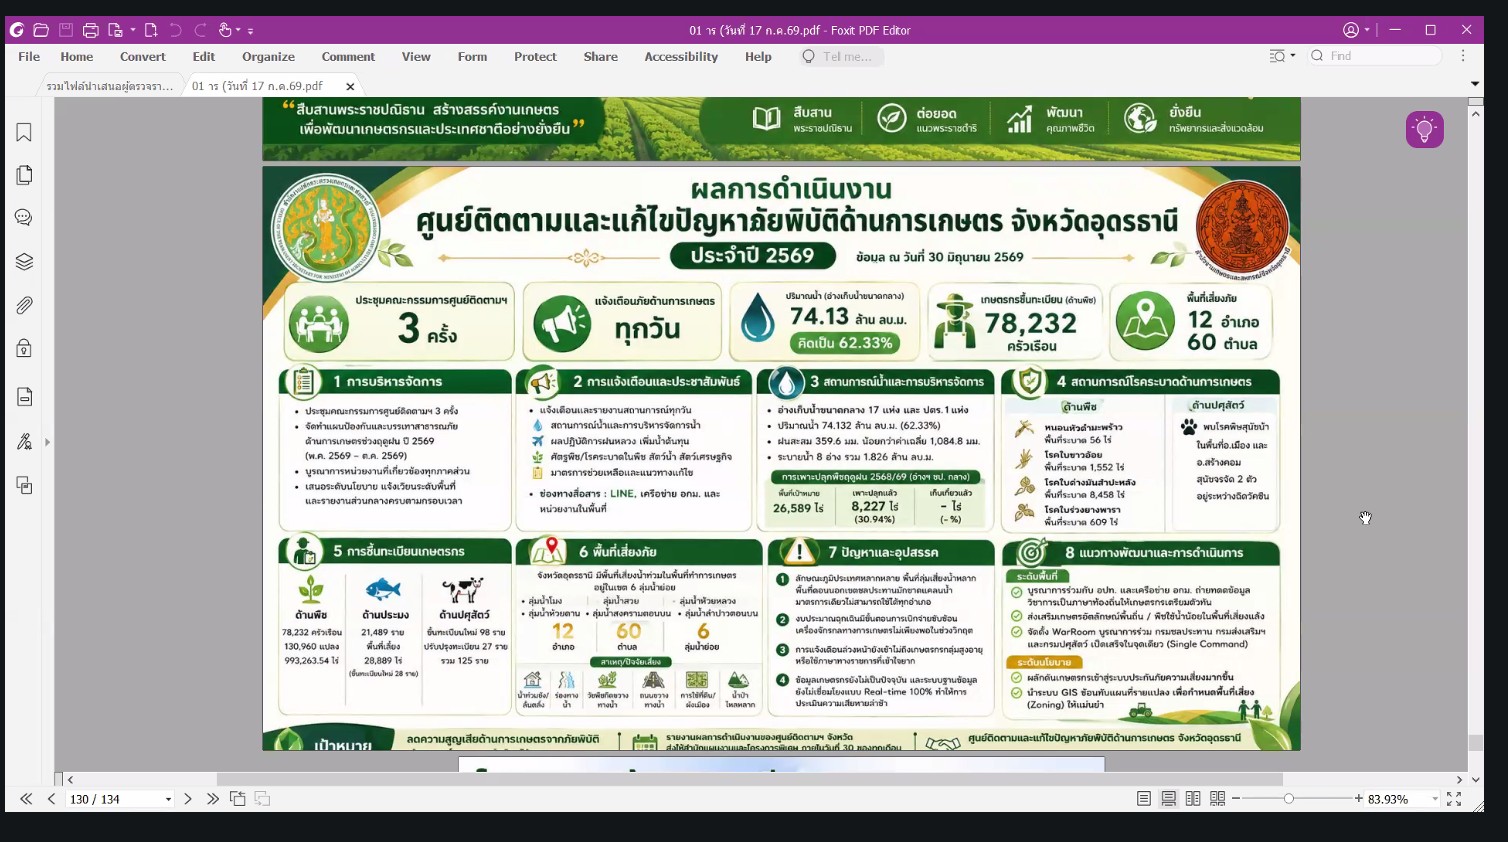Viewport: 1508px width, 842px height.
Task: Switch to single page view mode
Action: (x=1144, y=799)
